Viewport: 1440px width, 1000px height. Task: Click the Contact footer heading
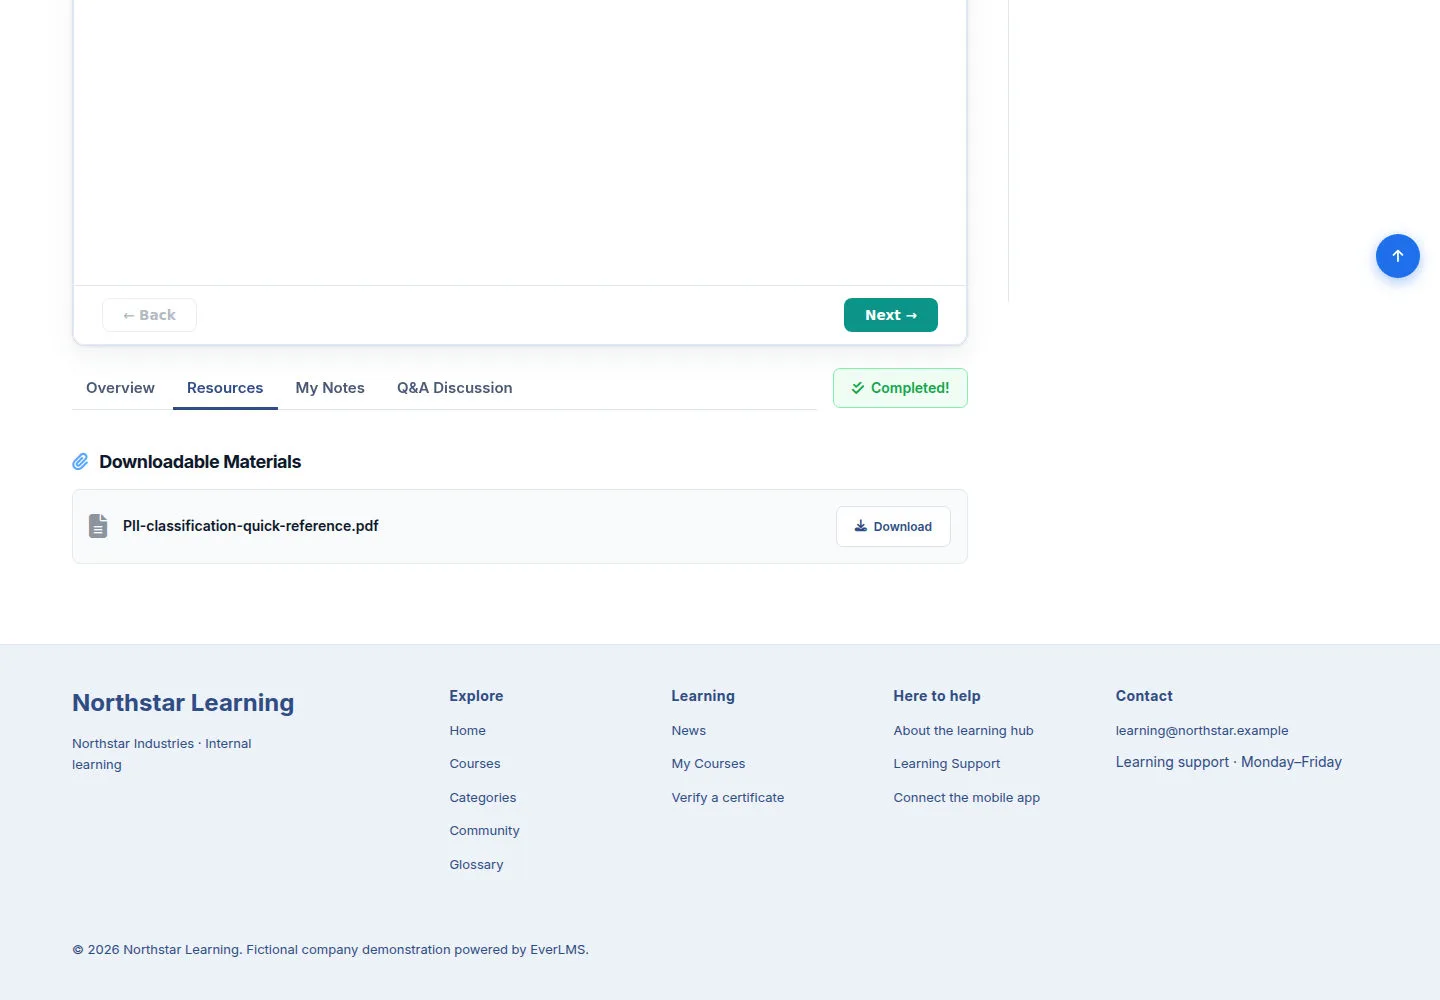pyautogui.click(x=1144, y=696)
